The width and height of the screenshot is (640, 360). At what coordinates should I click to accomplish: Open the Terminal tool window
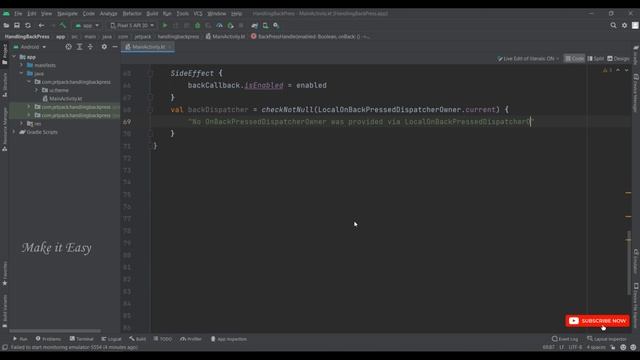82,339
